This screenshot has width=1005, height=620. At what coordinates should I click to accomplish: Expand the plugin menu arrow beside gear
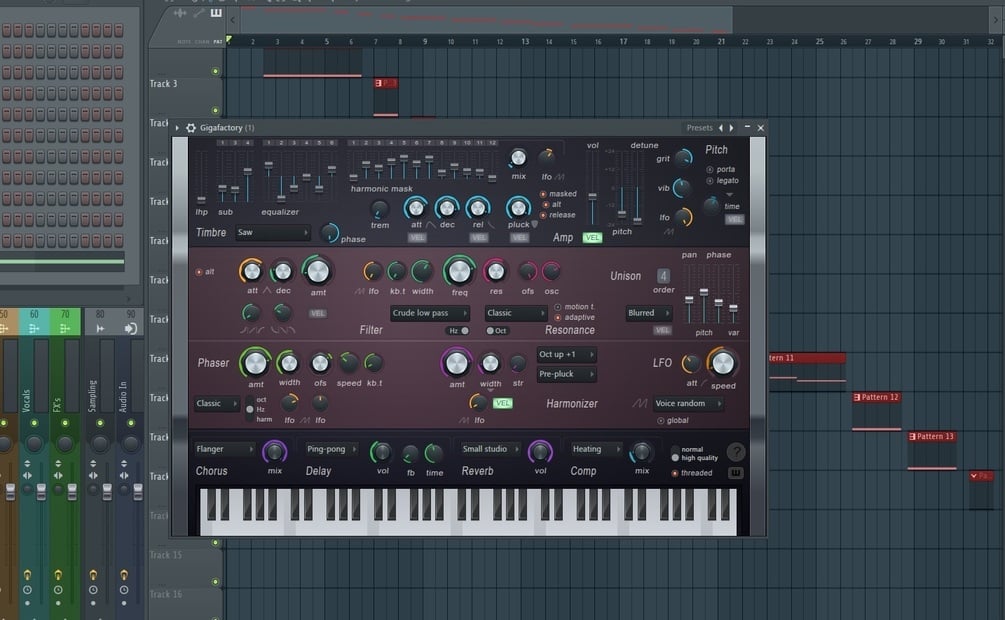[178, 128]
